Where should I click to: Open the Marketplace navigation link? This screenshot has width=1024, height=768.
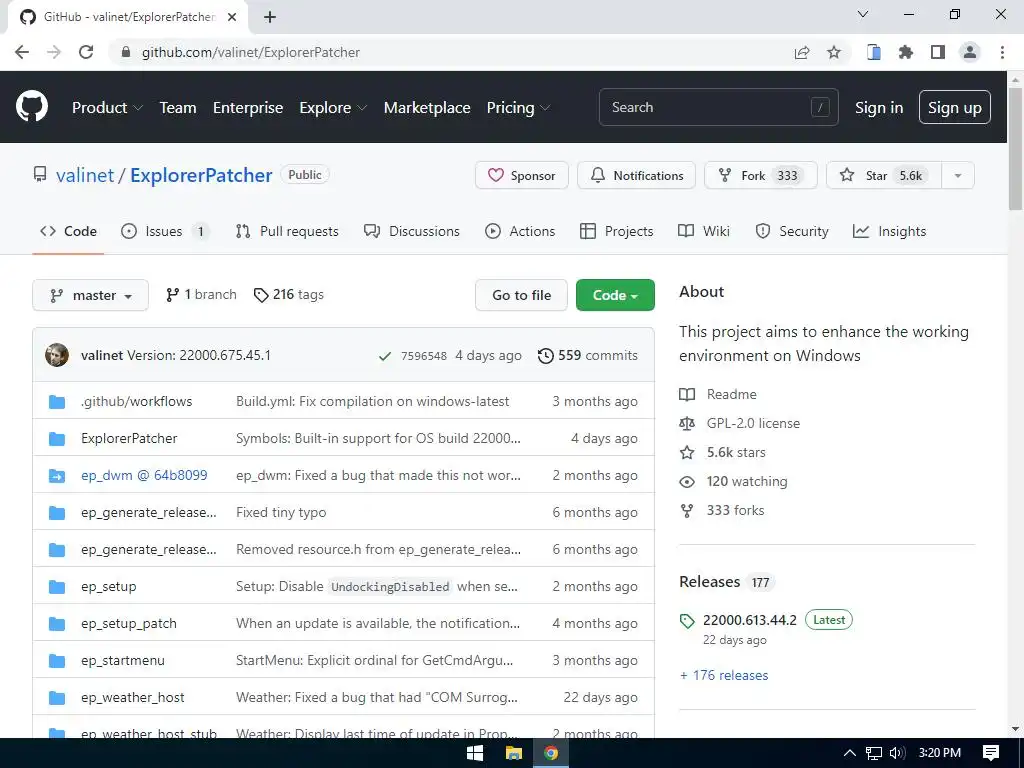427,108
